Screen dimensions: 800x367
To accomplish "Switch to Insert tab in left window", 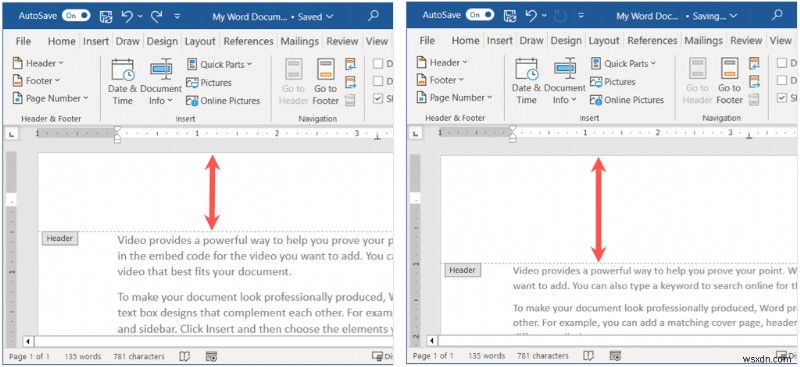I will [96, 41].
